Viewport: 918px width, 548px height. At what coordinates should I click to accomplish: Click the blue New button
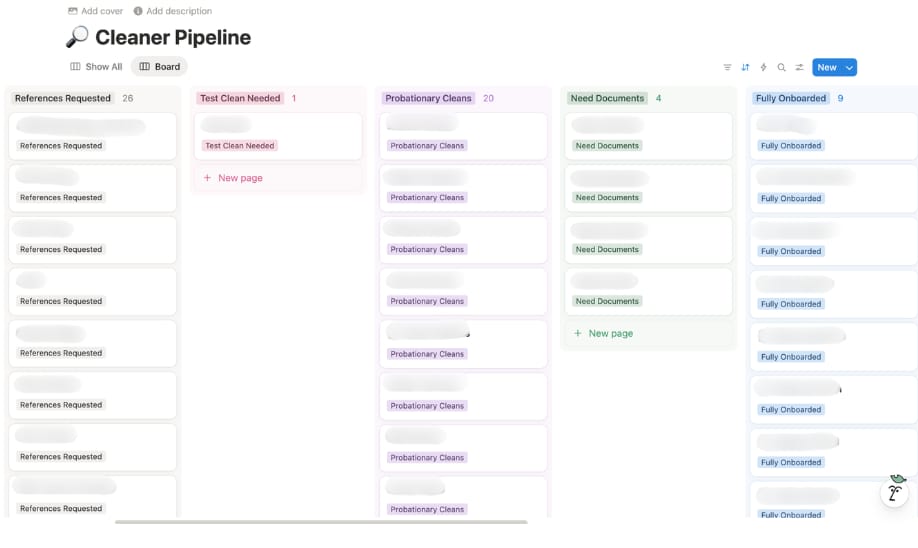pyautogui.click(x=826, y=68)
